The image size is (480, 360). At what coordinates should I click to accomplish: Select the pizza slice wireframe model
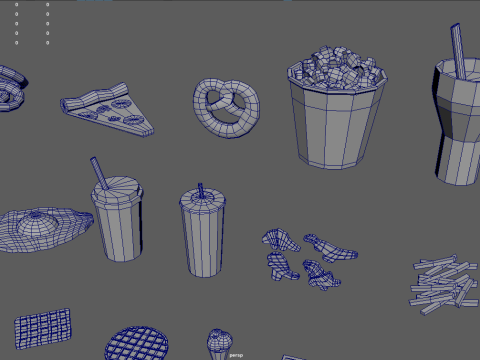coord(107,109)
